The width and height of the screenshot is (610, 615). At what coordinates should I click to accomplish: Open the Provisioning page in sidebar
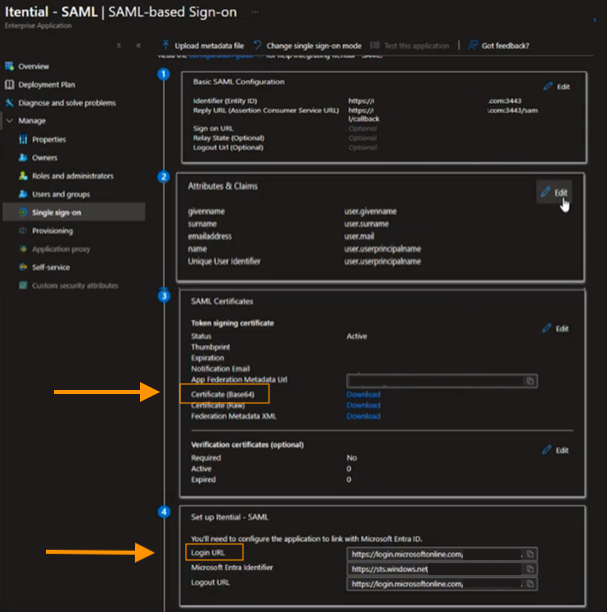[52, 231]
